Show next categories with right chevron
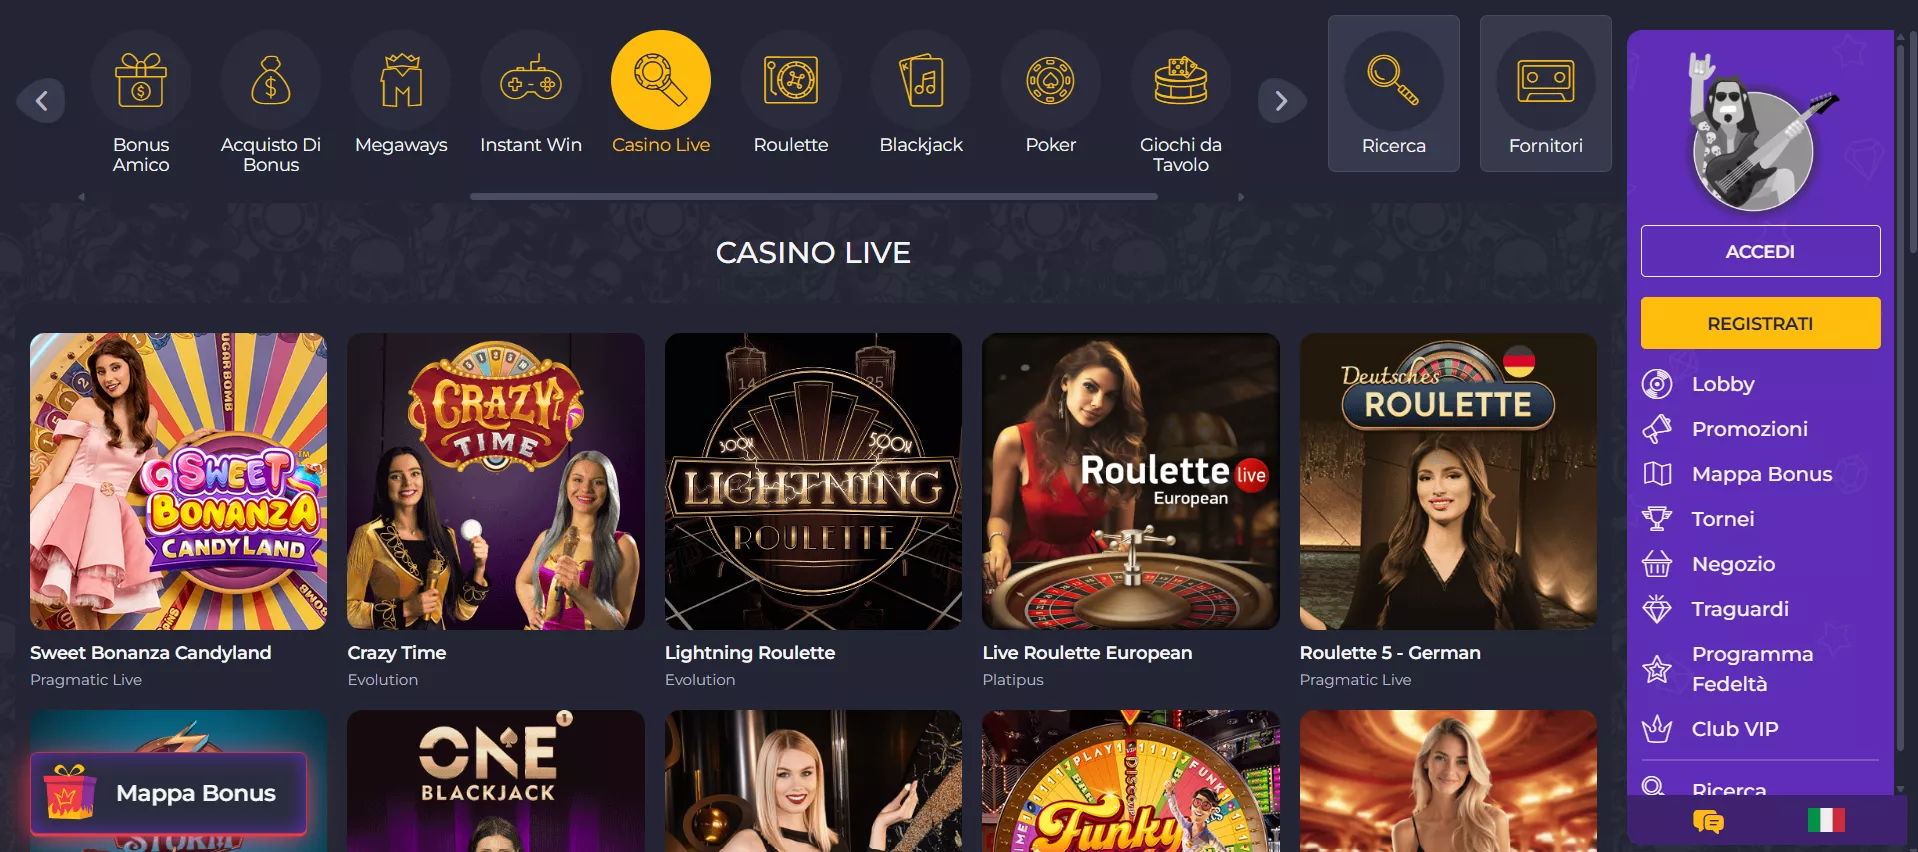The width and height of the screenshot is (1918, 852). (x=1281, y=100)
